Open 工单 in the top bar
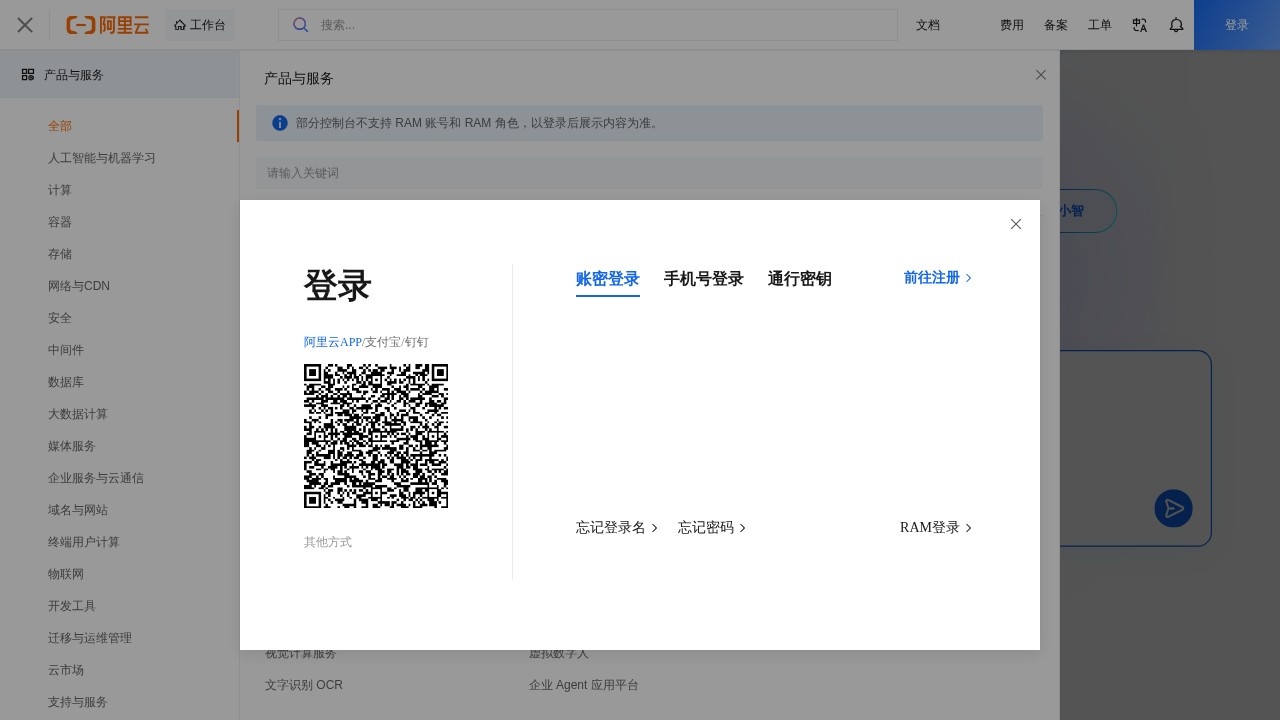This screenshot has height=720, width=1280. [x=1100, y=25]
